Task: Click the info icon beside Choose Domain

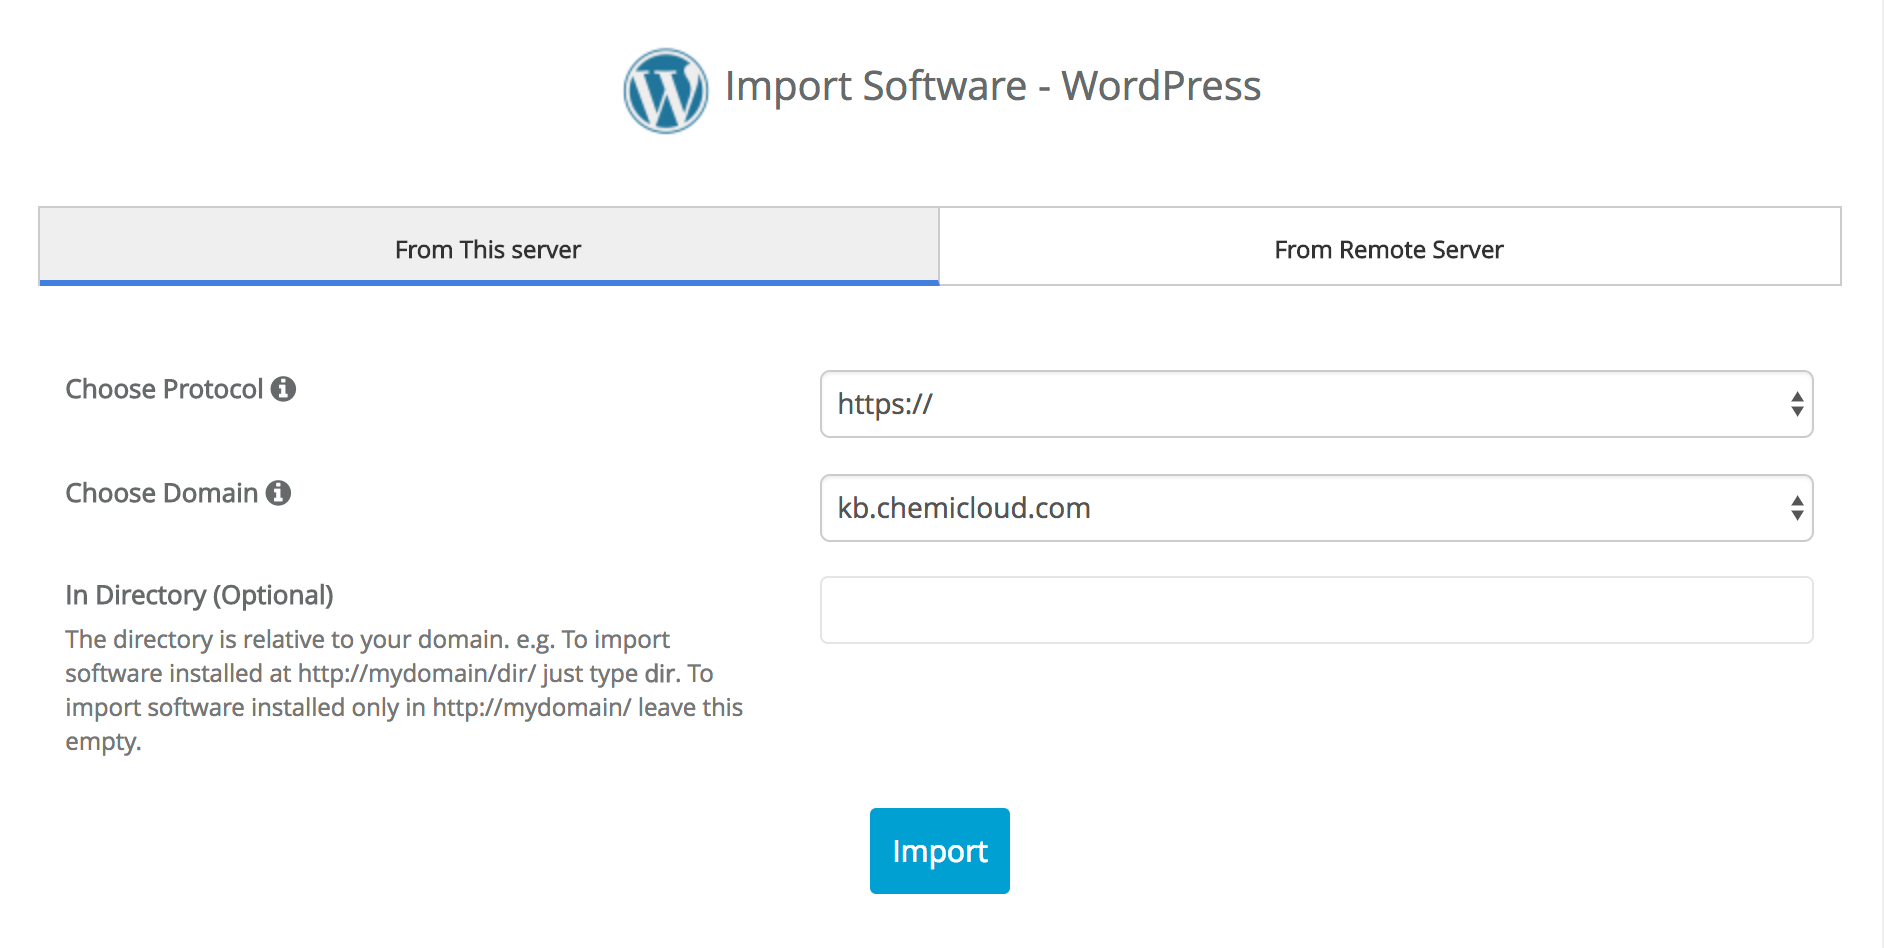Action: pyautogui.click(x=278, y=493)
